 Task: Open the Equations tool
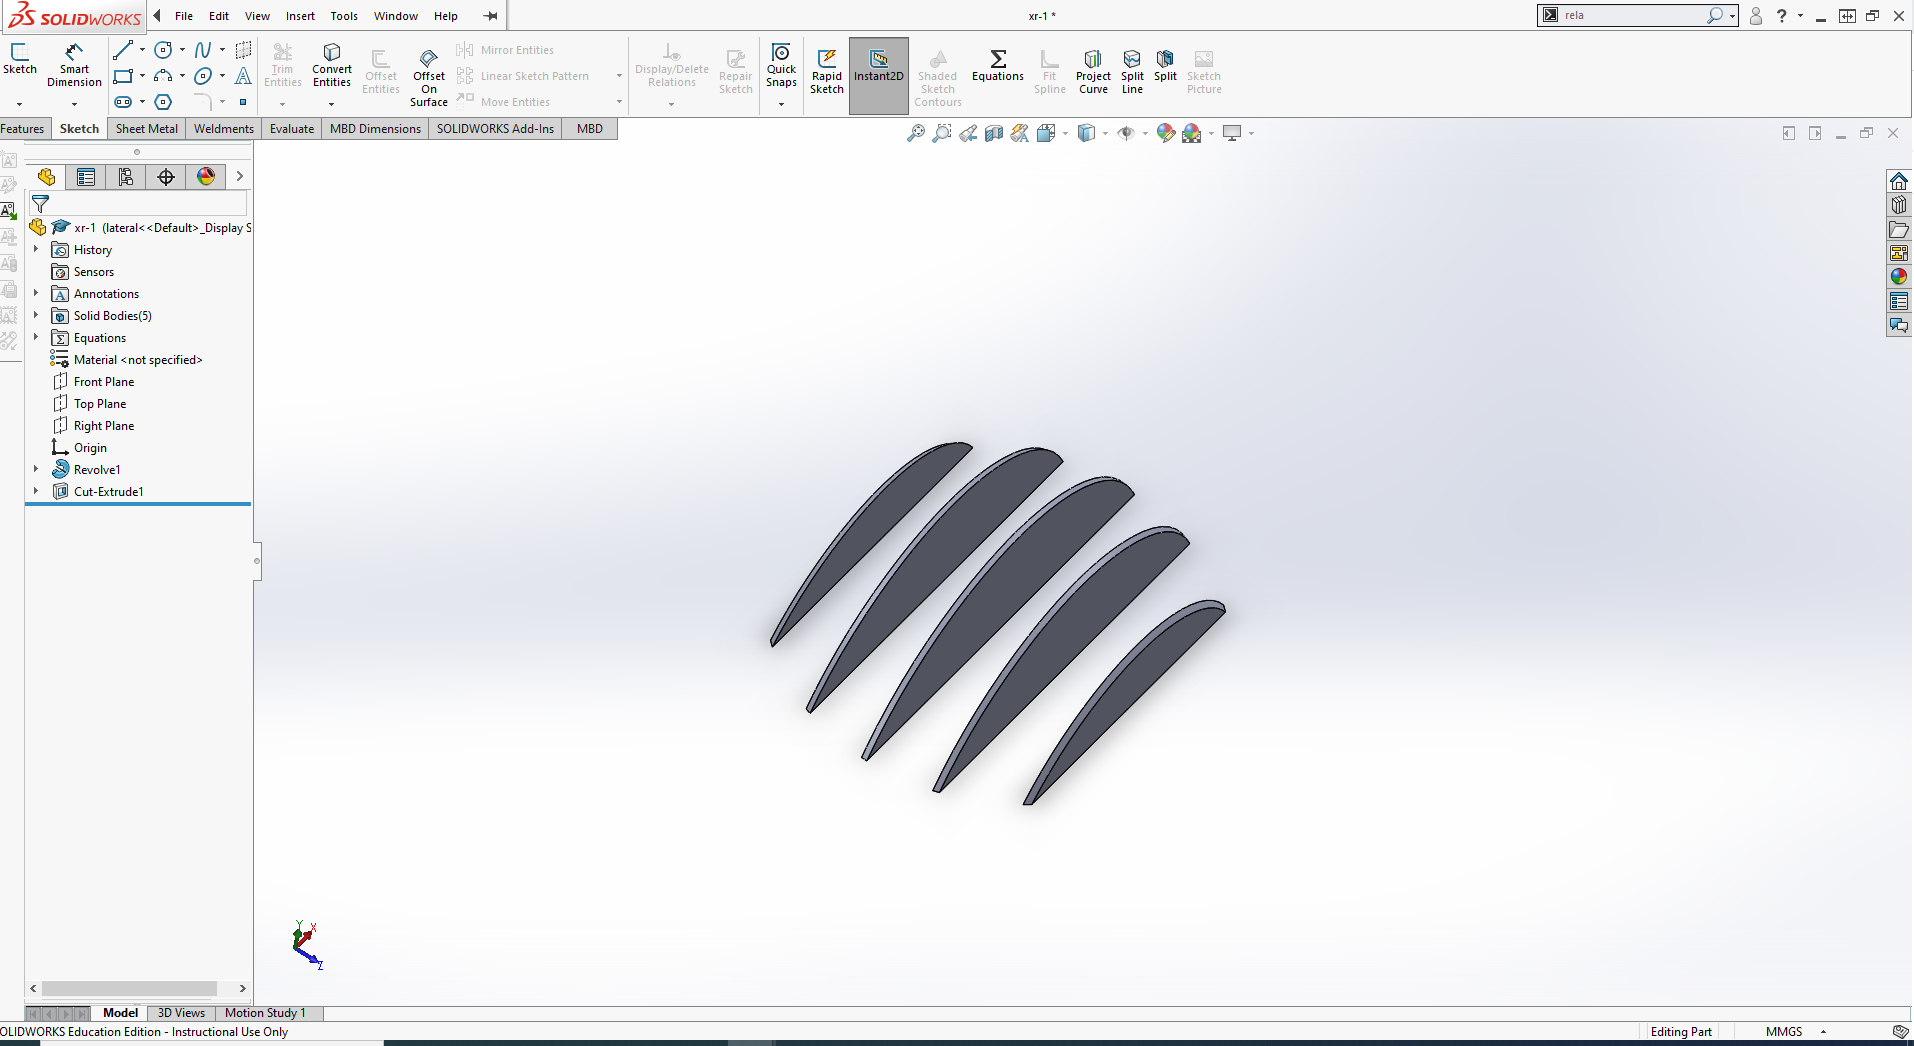point(998,65)
